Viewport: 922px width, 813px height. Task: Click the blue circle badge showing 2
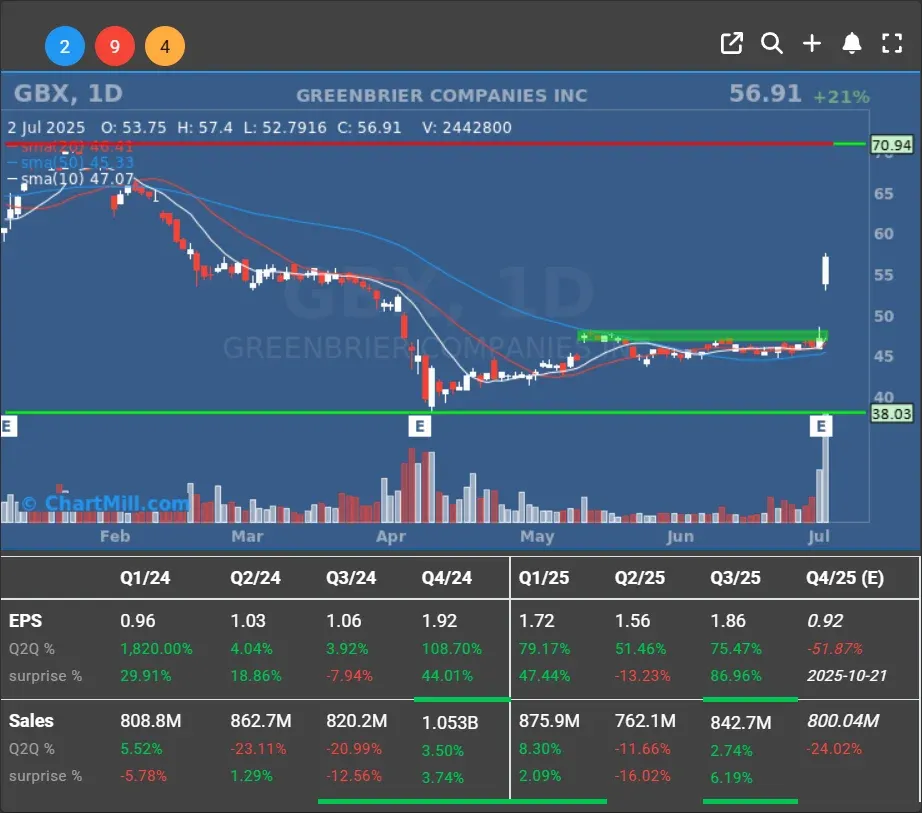pos(65,46)
